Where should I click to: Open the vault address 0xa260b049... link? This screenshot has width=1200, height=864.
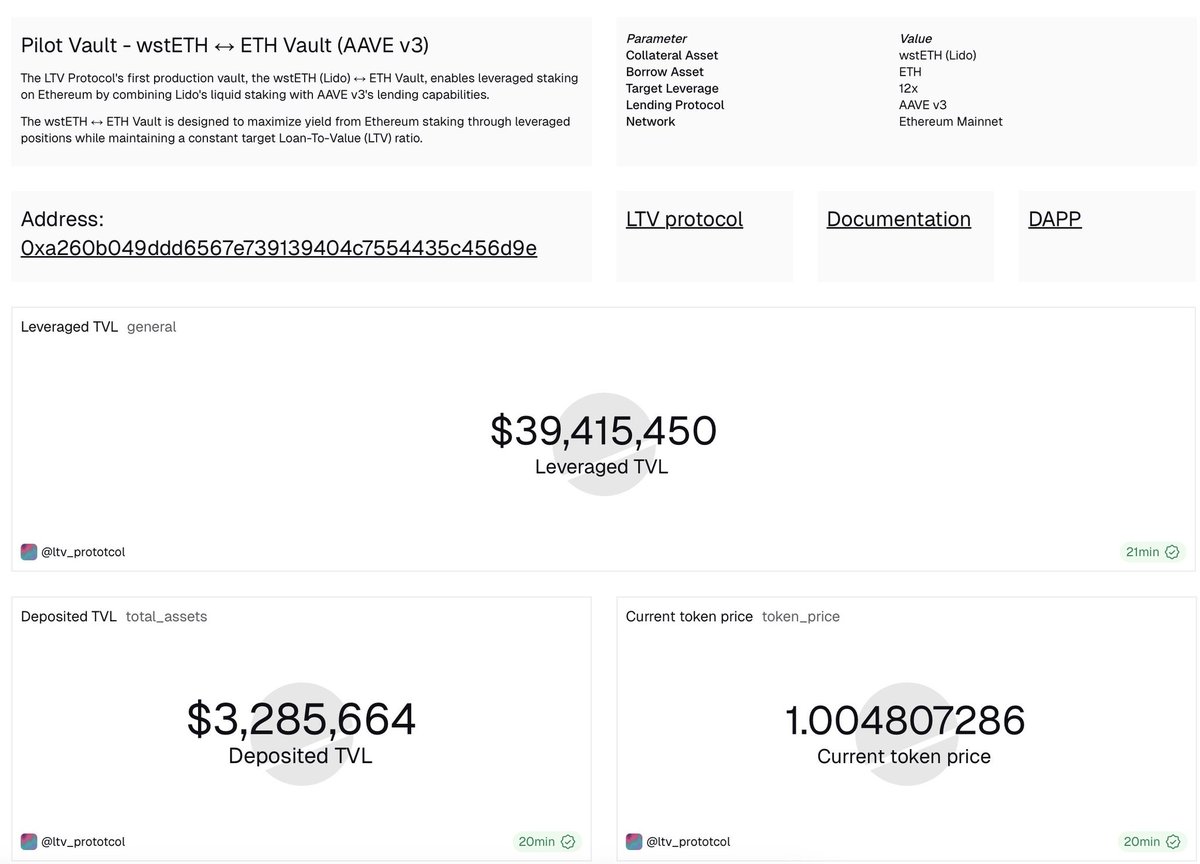pos(279,248)
